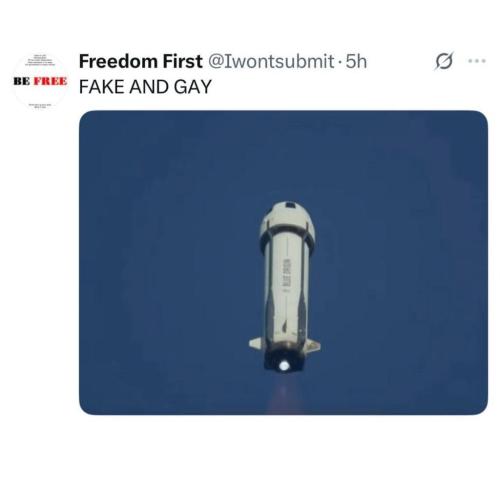Open the three-dot more options menu
The image size is (500, 485).
[x=477, y=61]
